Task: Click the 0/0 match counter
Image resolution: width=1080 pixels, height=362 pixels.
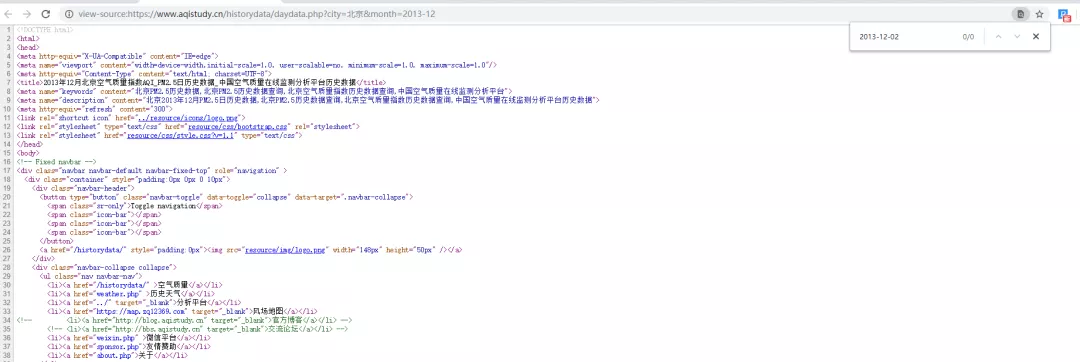Action: pyautogui.click(x=968, y=36)
